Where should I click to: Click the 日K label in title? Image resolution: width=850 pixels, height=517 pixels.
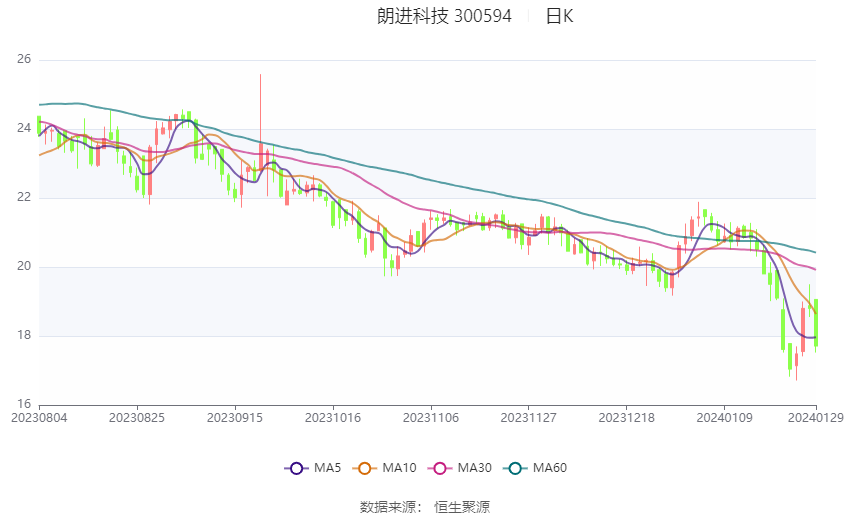pyautogui.click(x=559, y=16)
